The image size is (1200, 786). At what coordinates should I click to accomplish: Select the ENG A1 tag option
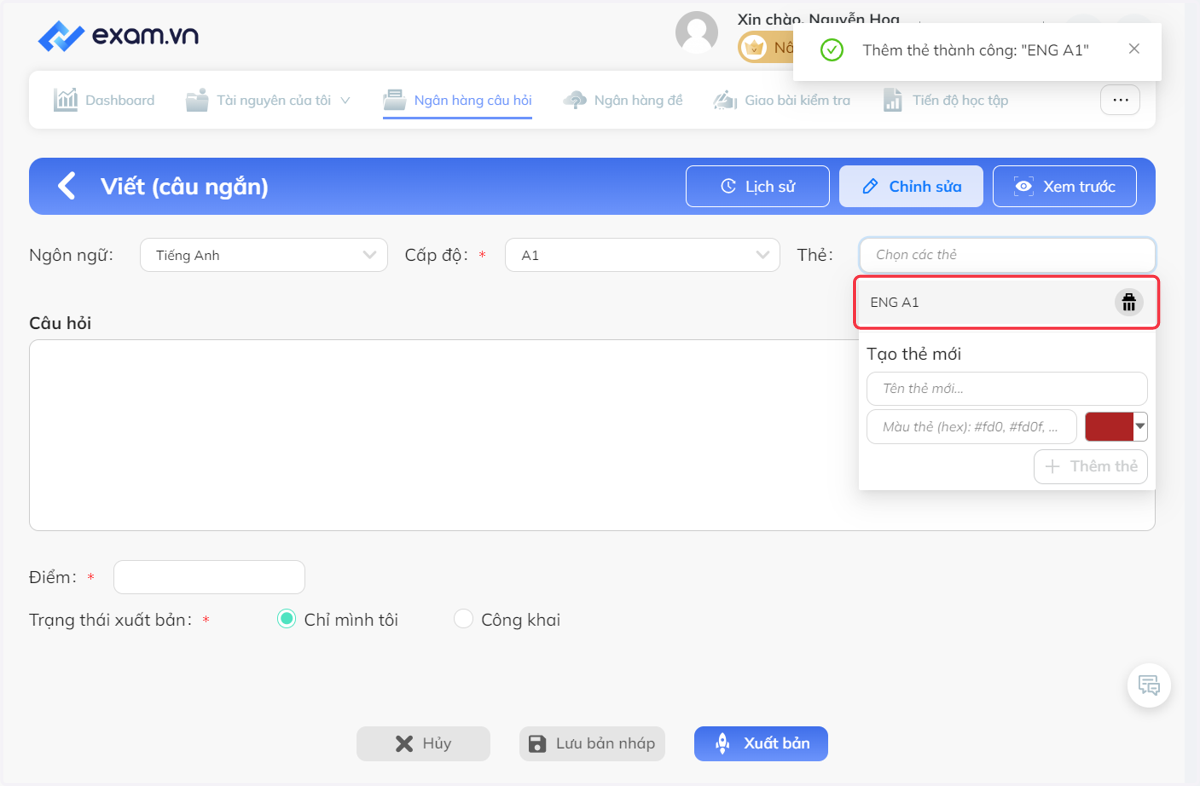coord(1007,302)
